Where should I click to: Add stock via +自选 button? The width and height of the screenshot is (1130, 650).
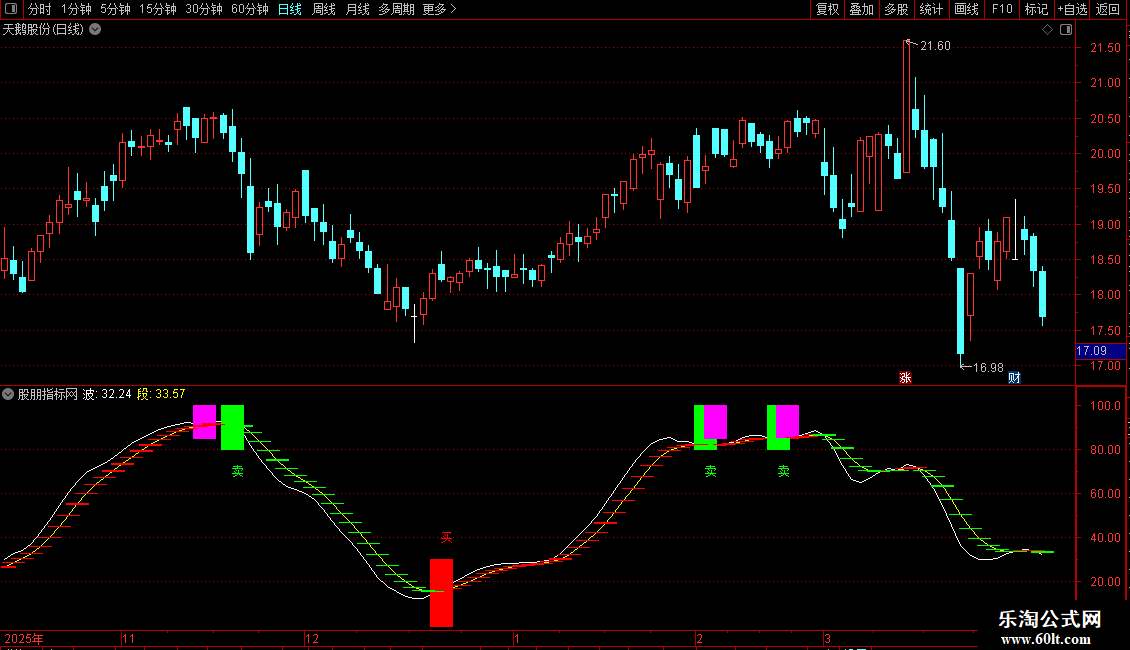[1072, 9]
